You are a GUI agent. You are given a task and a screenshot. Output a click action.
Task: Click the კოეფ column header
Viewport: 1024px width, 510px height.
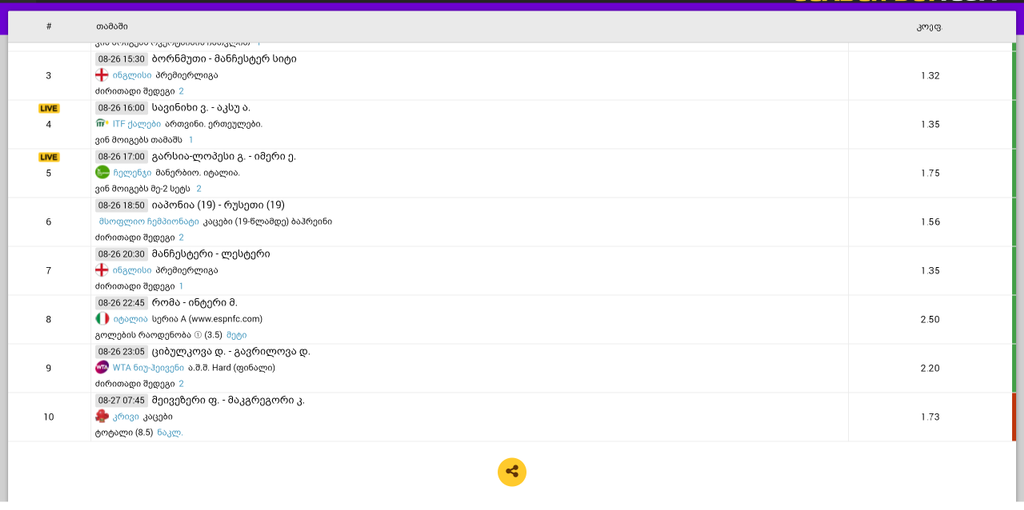pyautogui.click(x=929, y=27)
